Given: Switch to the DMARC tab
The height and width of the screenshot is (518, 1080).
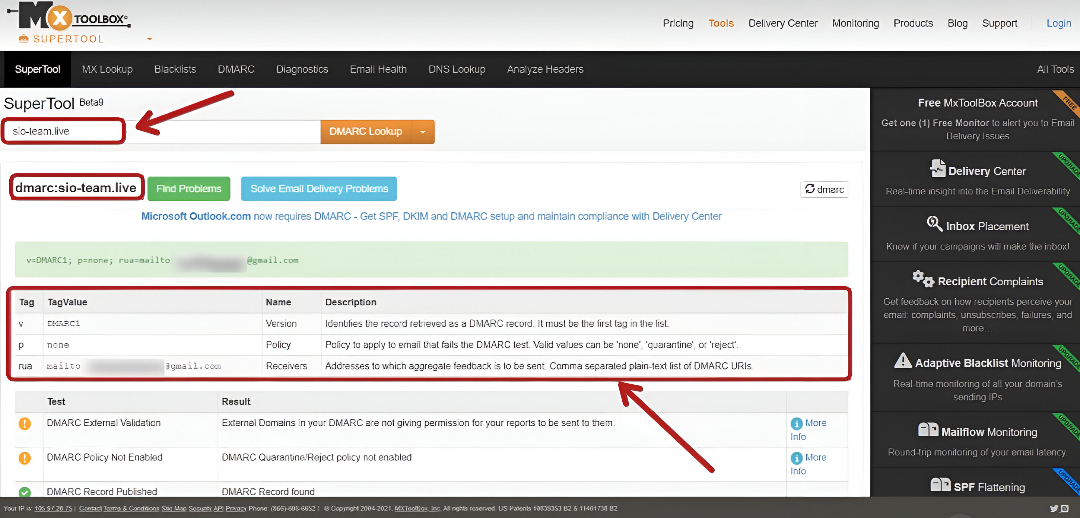Looking at the screenshot, I should (236, 69).
